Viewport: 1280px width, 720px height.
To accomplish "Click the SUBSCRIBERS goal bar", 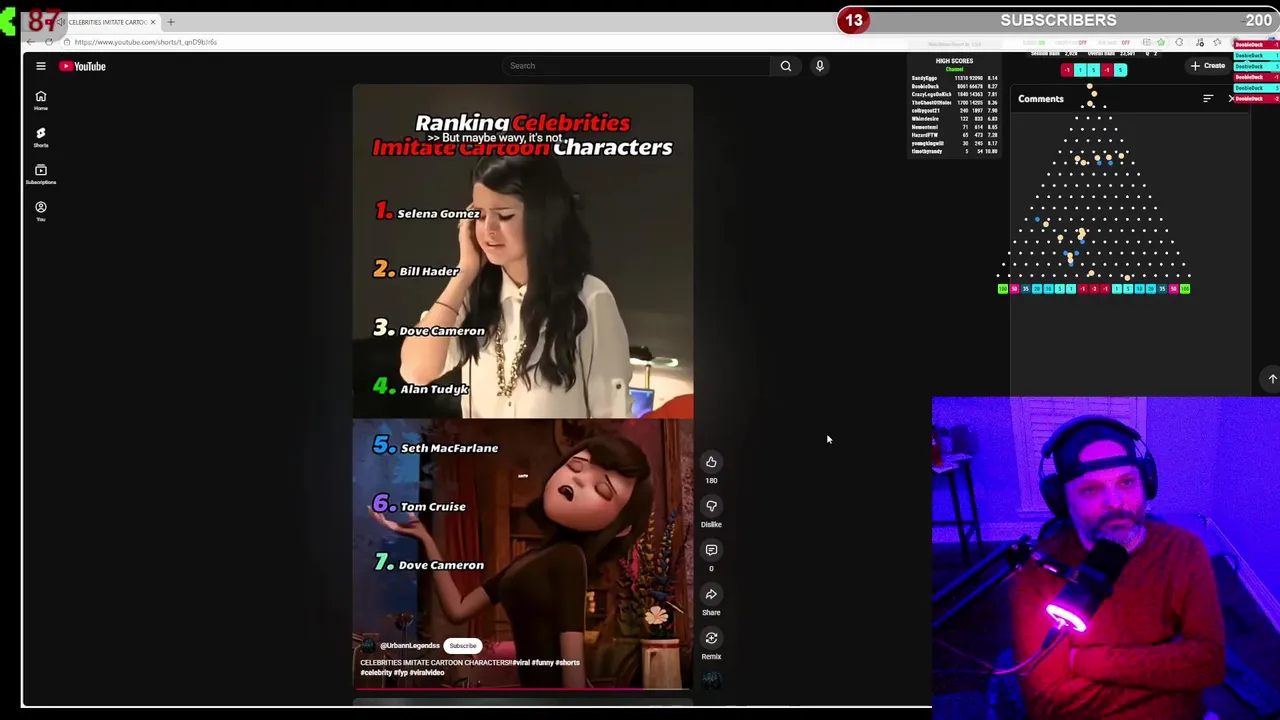I will pyautogui.click(x=1058, y=20).
